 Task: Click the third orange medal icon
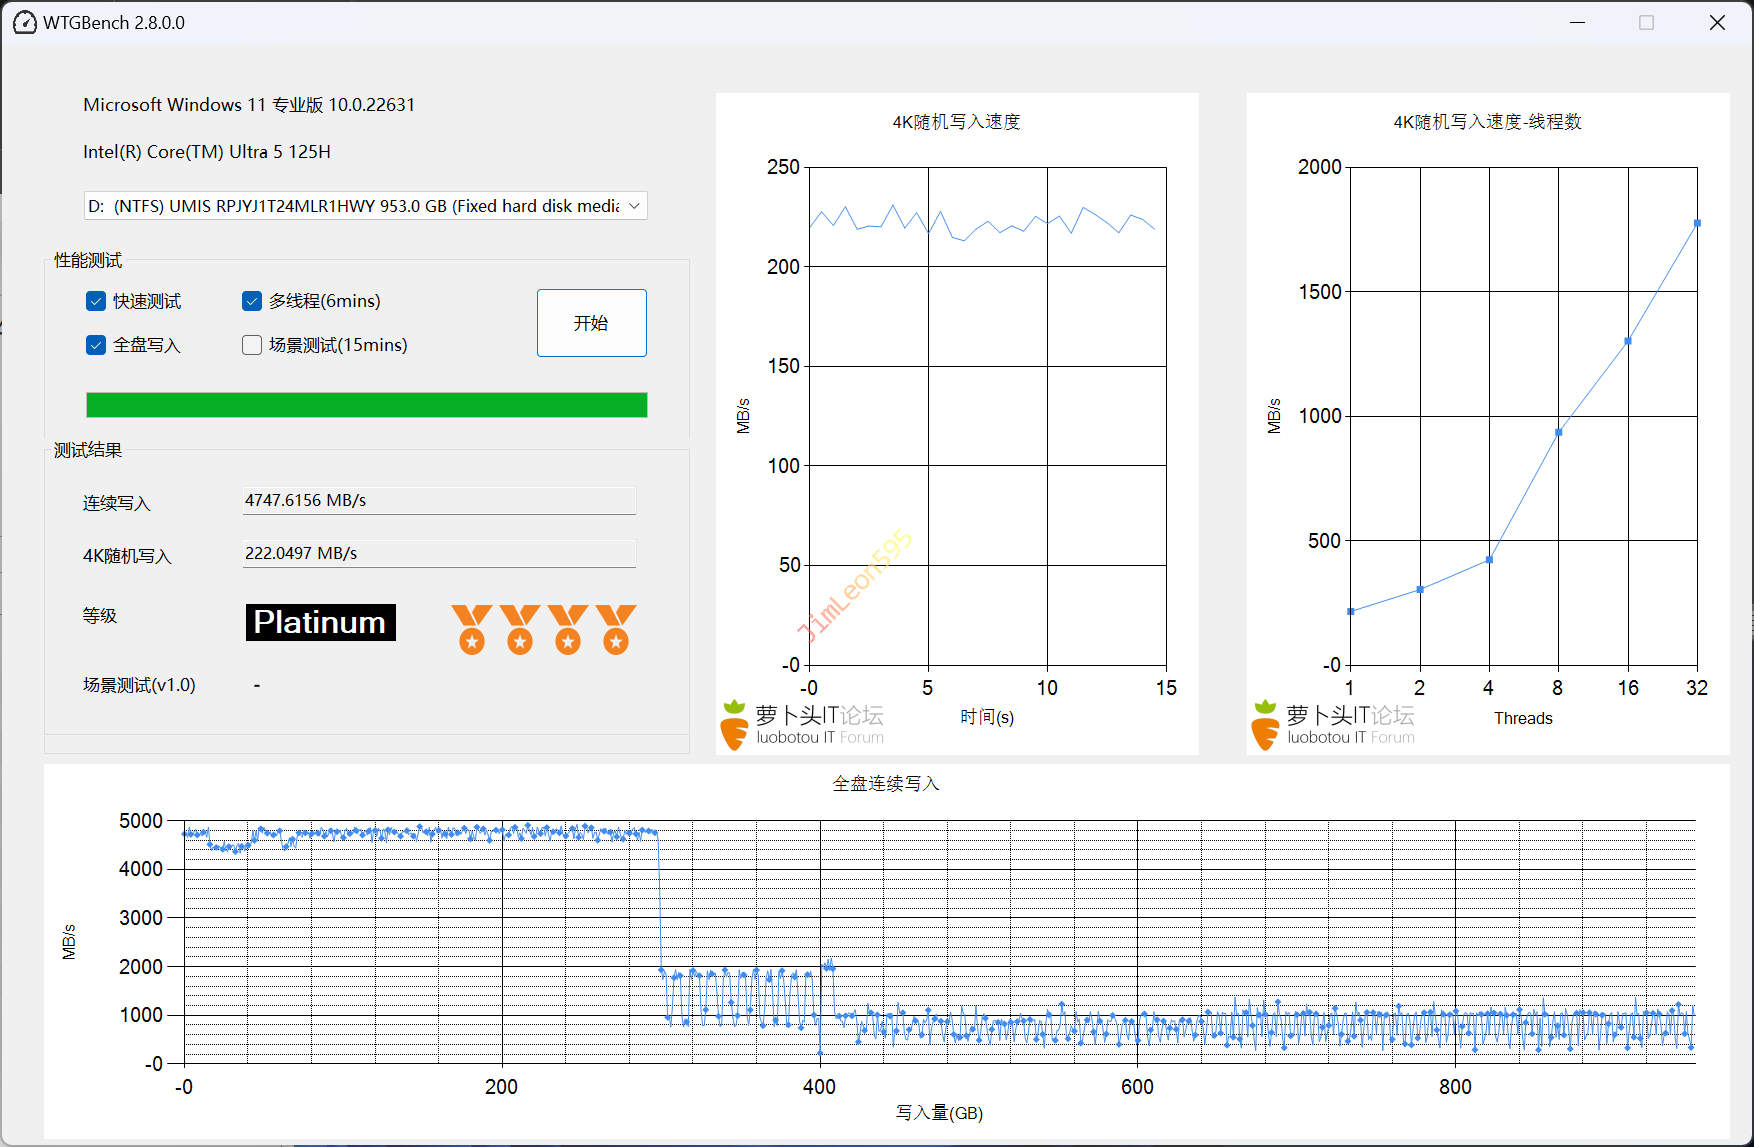click(x=567, y=629)
